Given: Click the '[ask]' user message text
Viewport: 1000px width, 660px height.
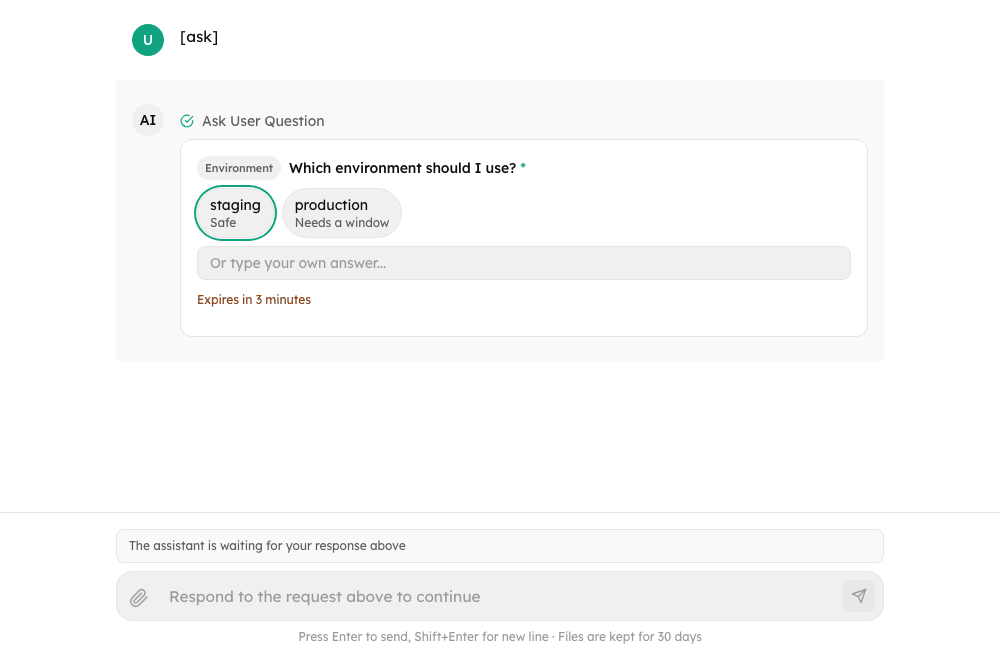Looking at the screenshot, I should tap(199, 37).
